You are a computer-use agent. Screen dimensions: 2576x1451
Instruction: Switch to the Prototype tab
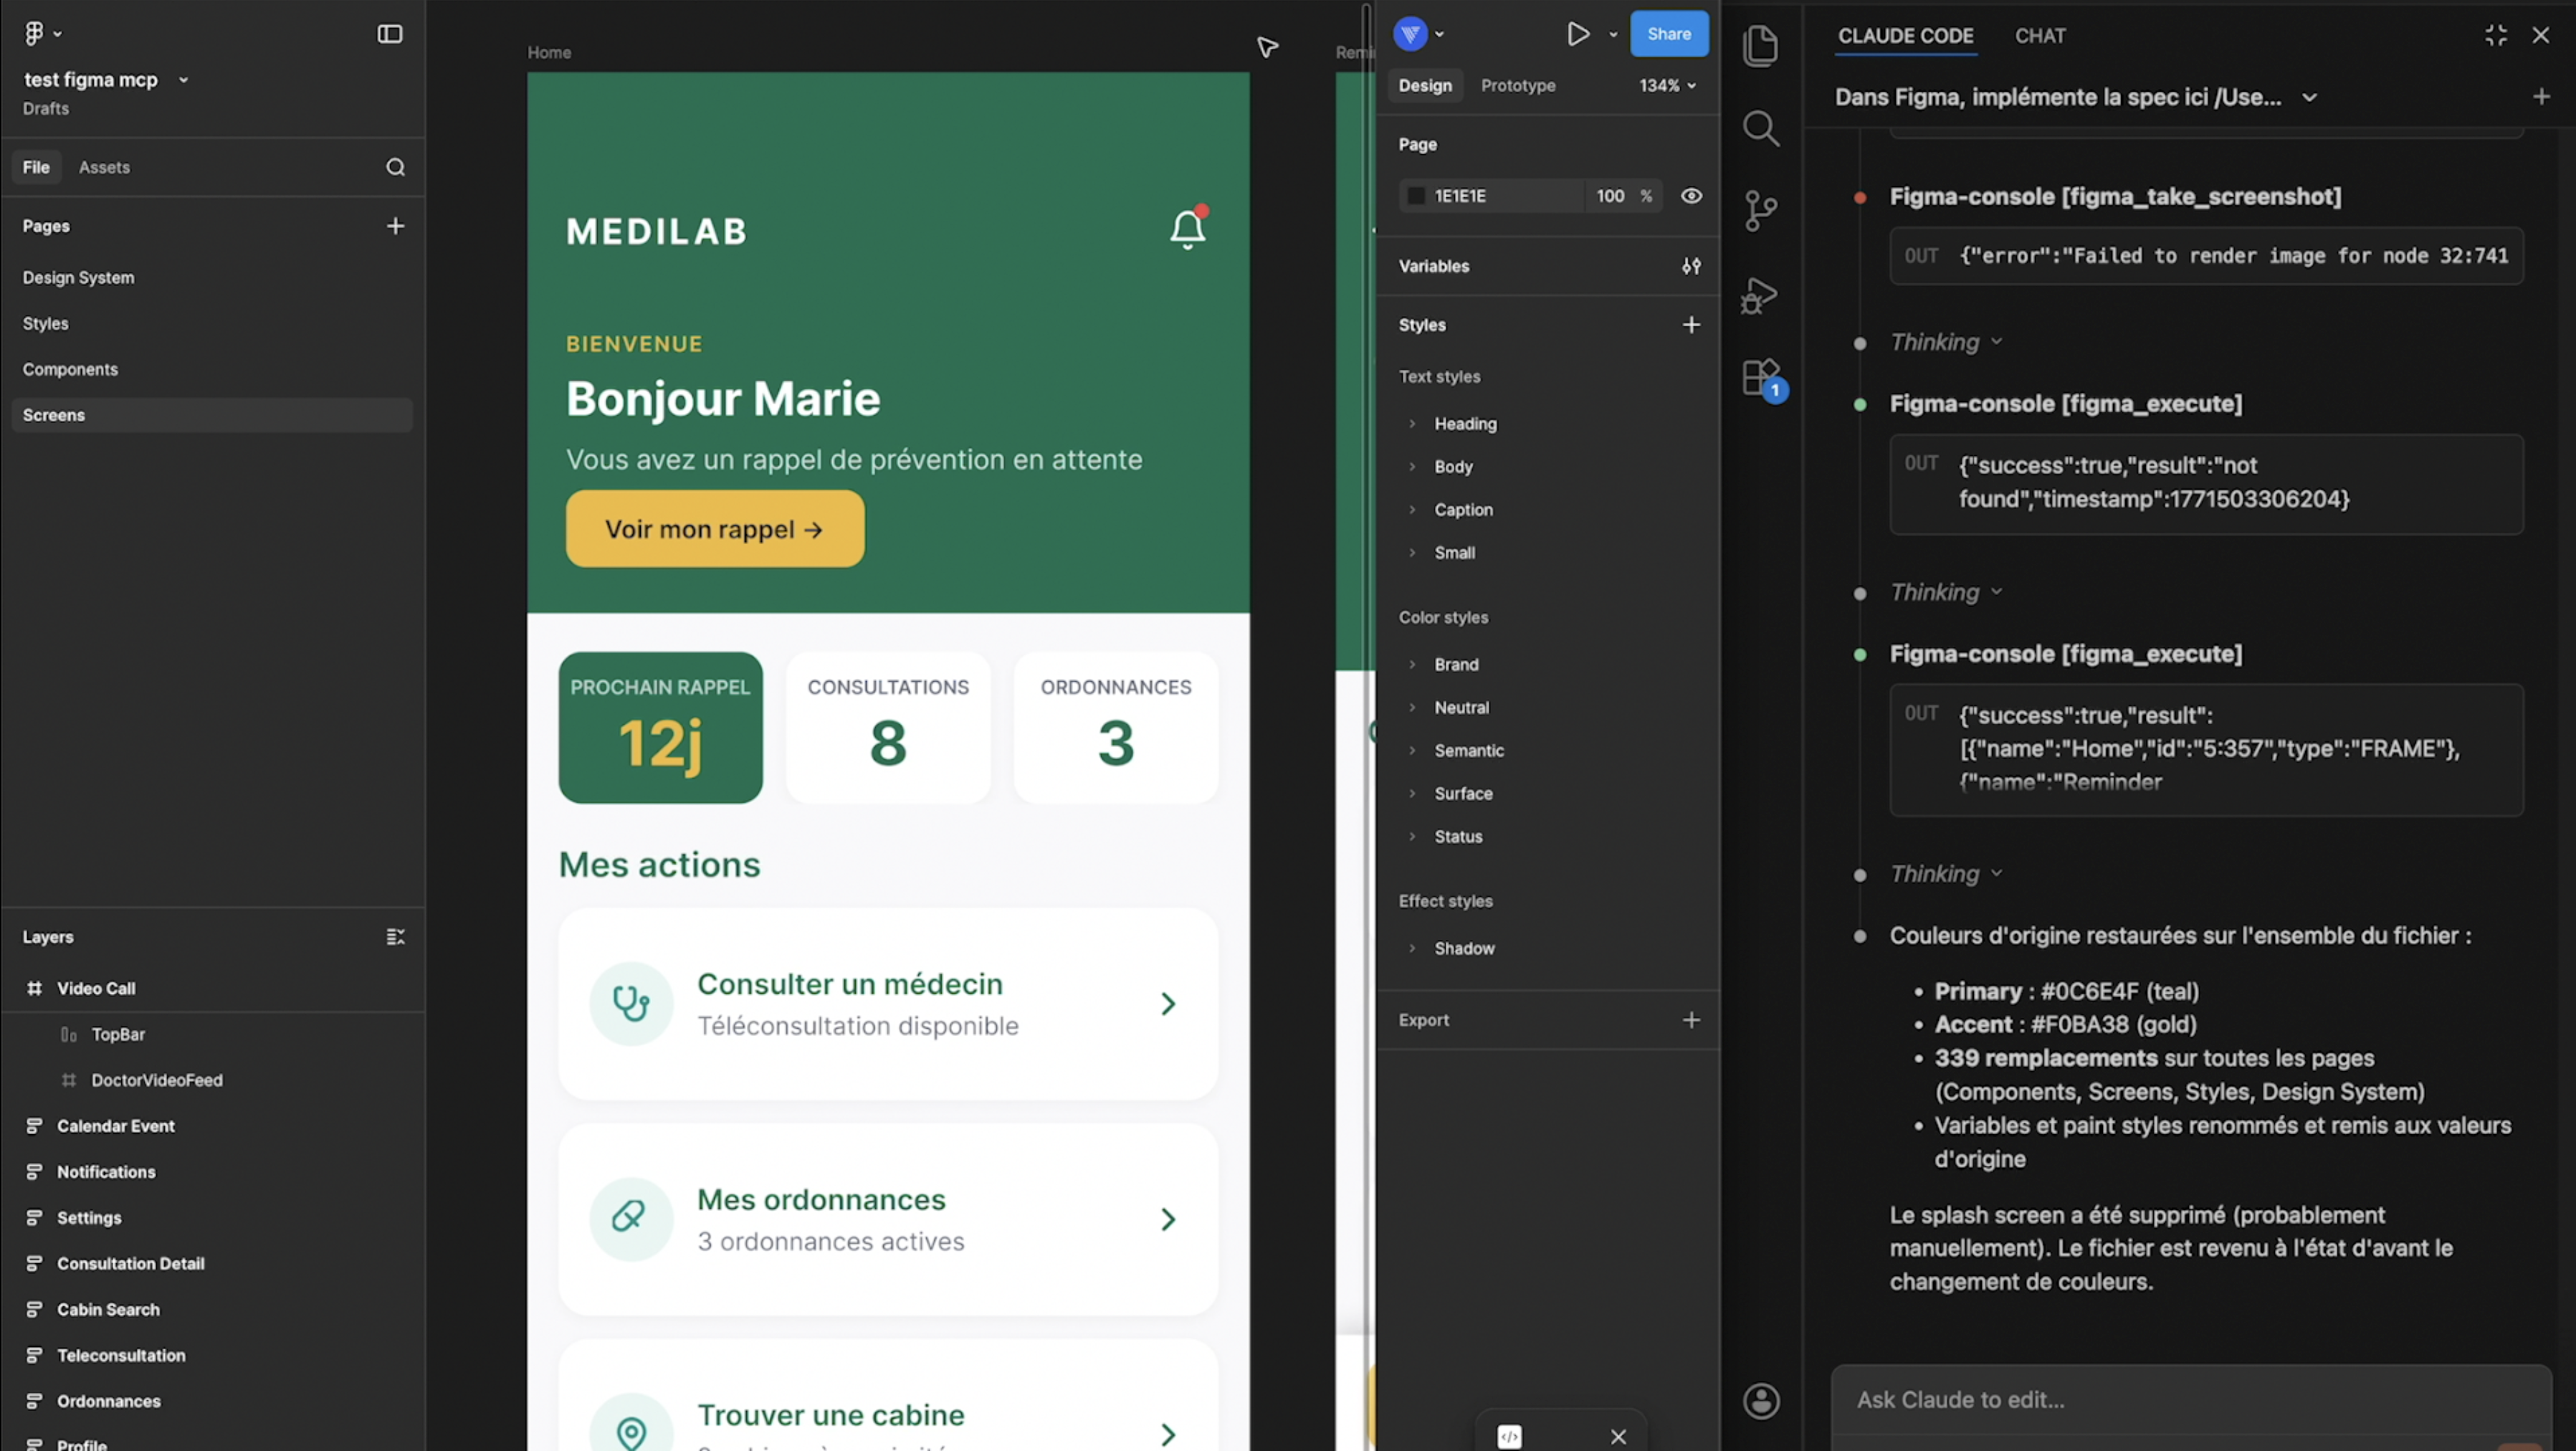click(x=1518, y=85)
